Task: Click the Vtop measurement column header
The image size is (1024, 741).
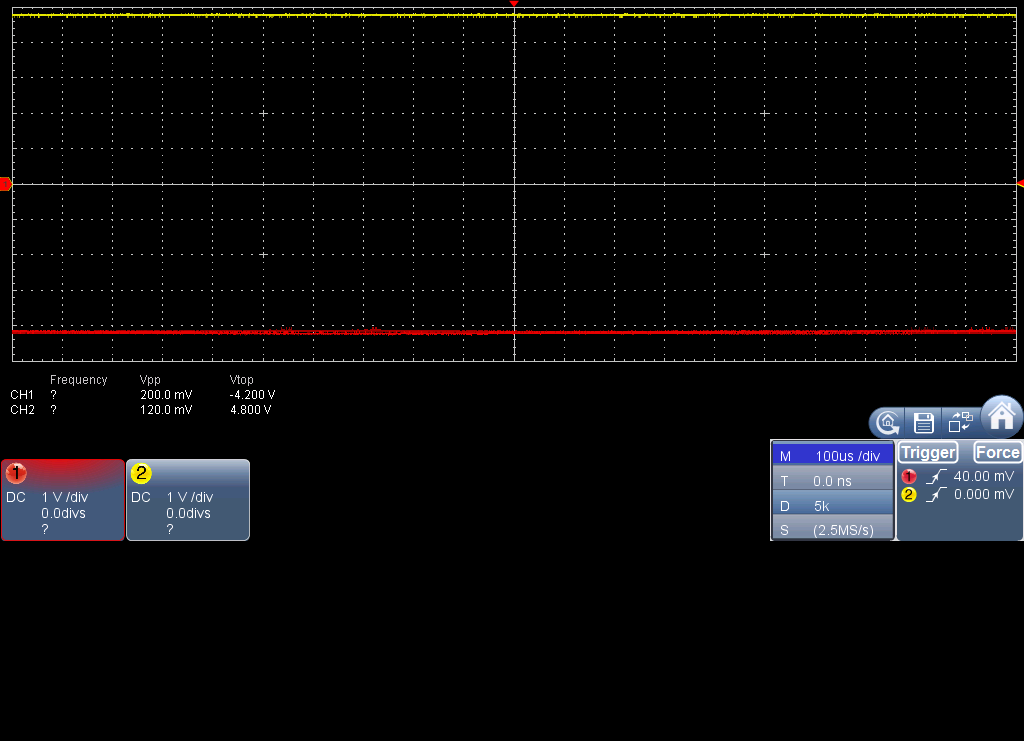Action: point(241,380)
